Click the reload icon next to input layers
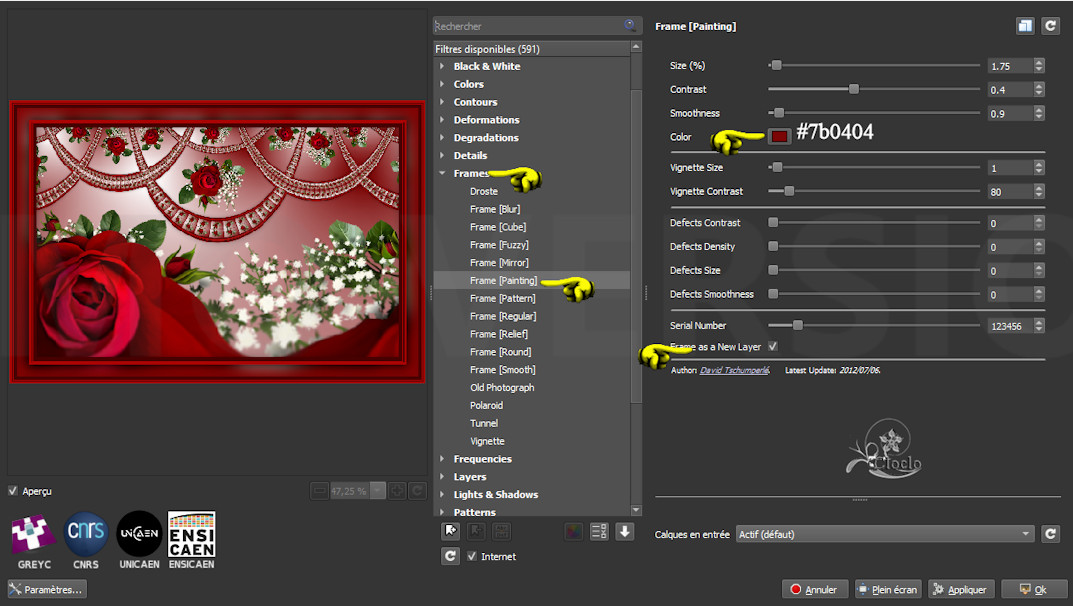Image resolution: width=1073 pixels, height=606 pixels. point(1050,534)
